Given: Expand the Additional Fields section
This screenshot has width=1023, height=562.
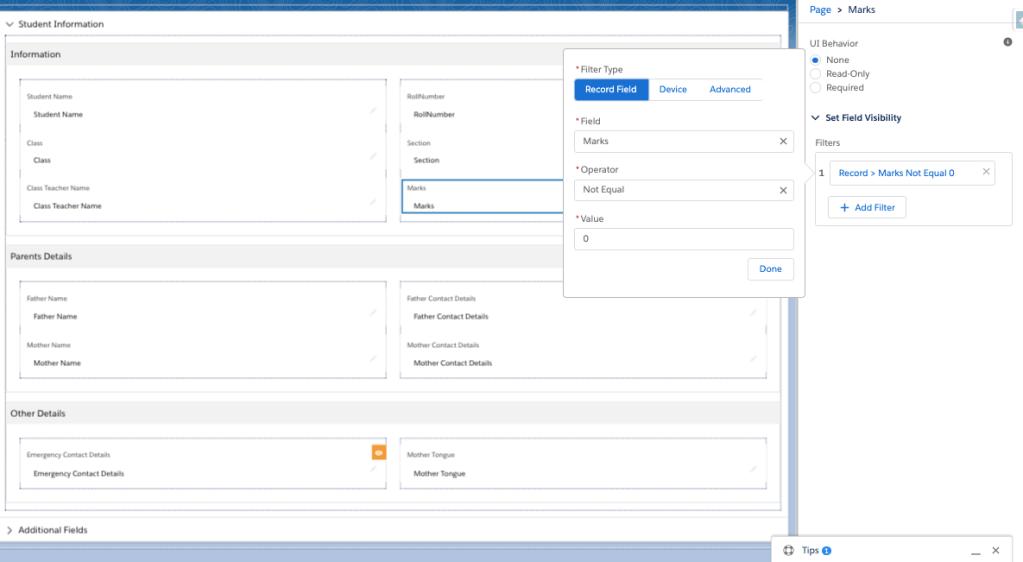Looking at the screenshot, I should coord(10,530).
